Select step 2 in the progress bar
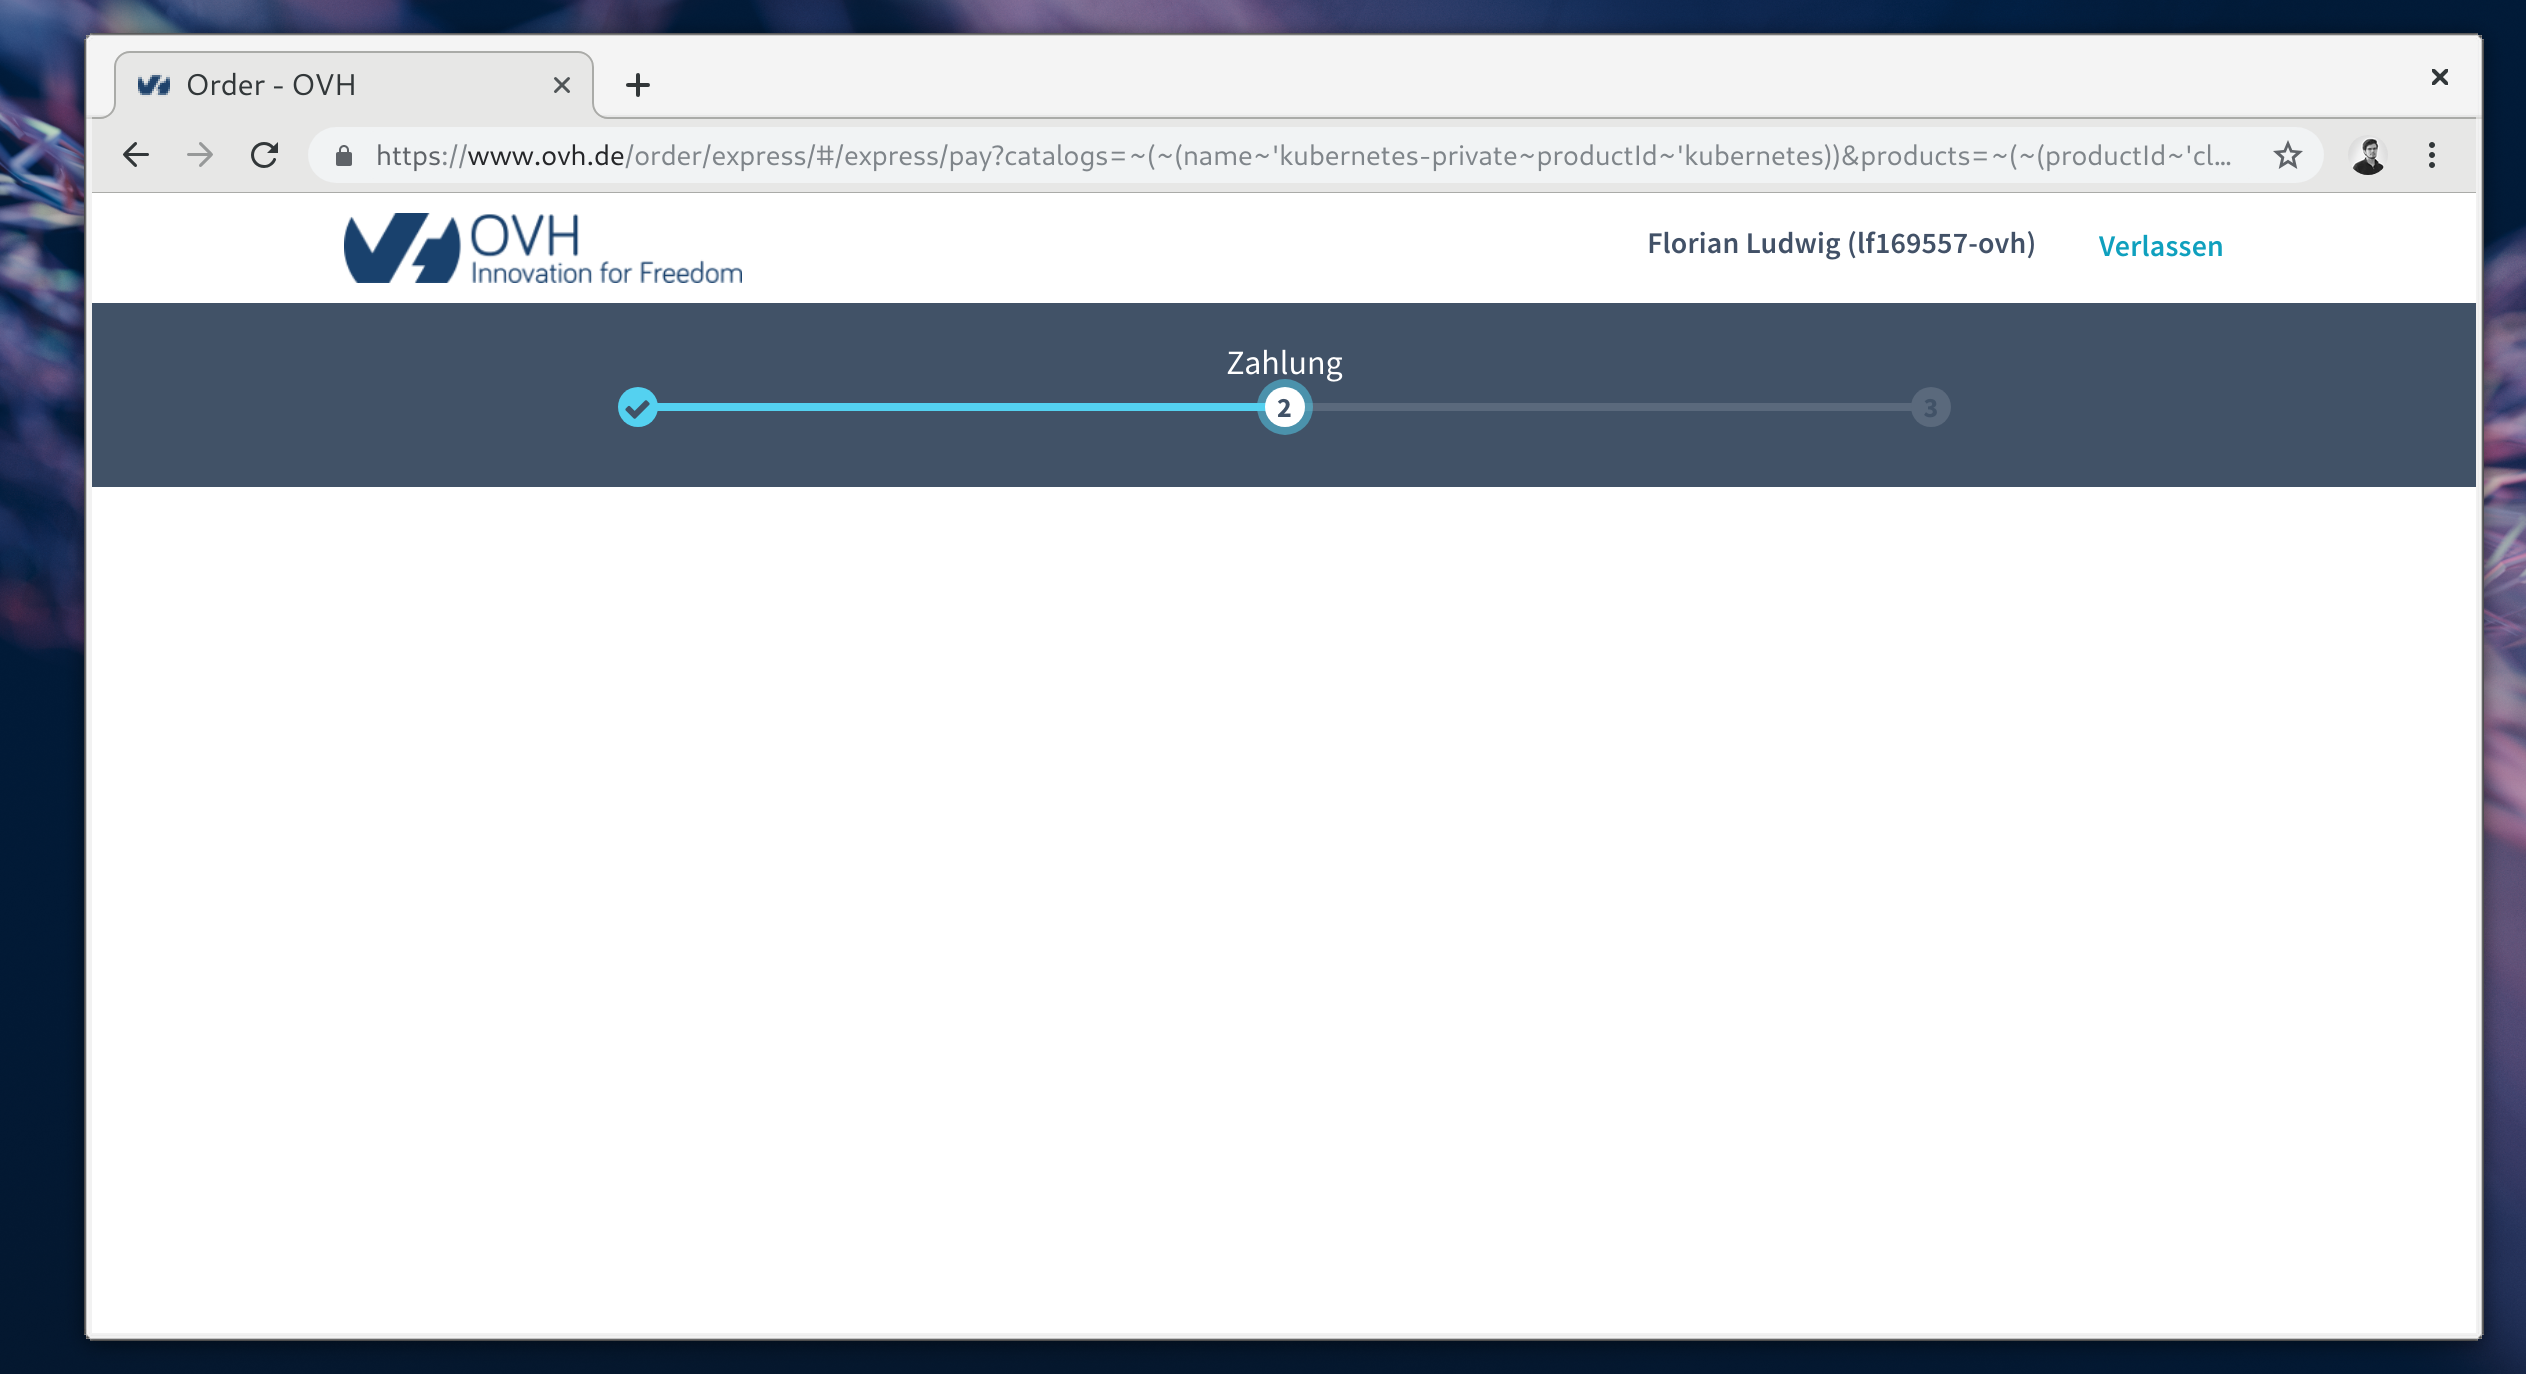Screen dimensions: 2526x1374 tap(1284, 408)
